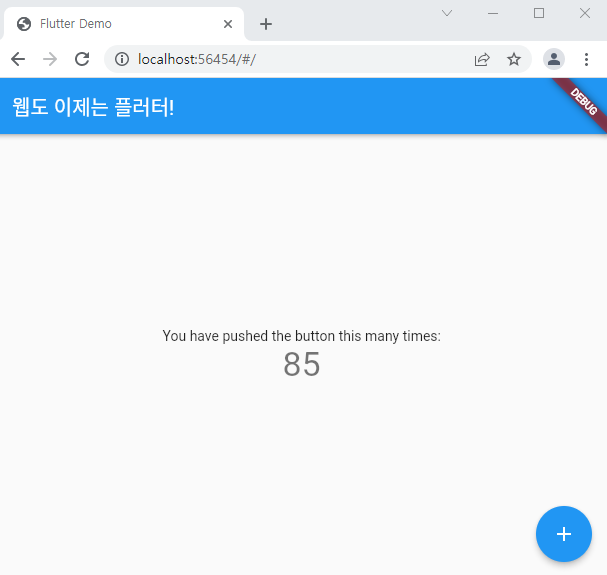This screenshot has width=607, height=575.
Task: Reload the page with the refresh icon
Action: point(82,59)
